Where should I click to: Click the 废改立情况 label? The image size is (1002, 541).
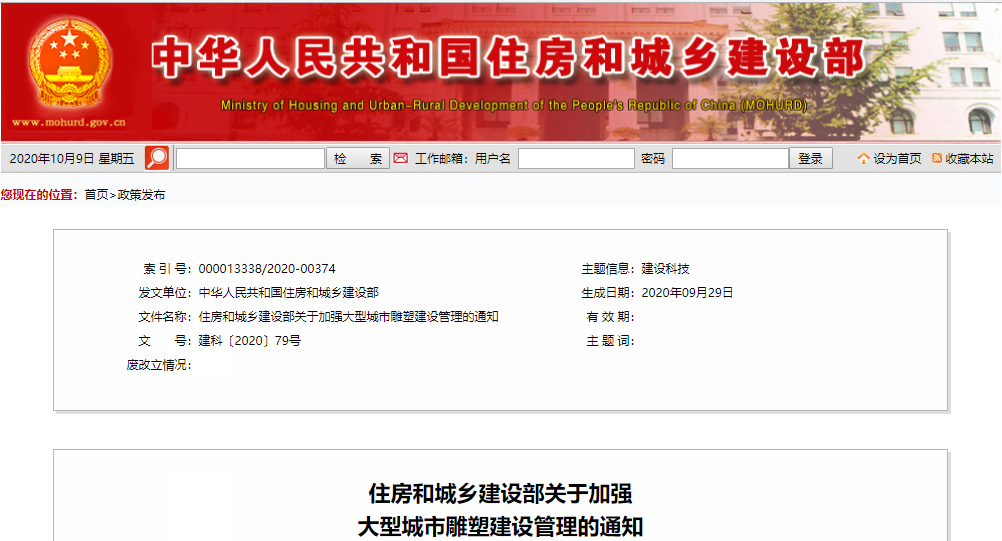click(158, 365)
